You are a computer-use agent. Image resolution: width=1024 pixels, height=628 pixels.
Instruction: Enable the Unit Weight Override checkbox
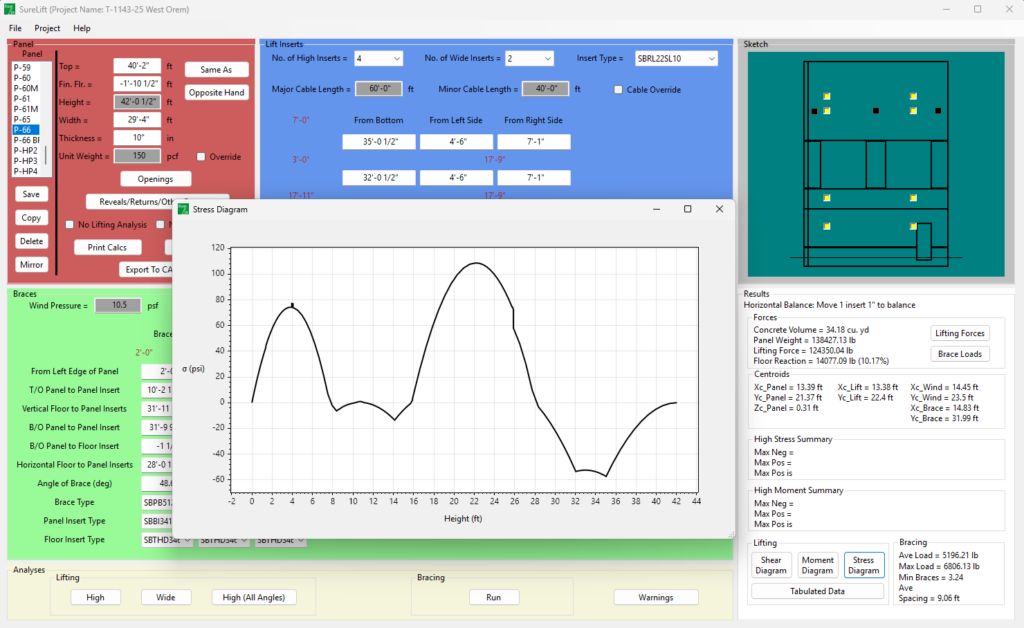point(202,157)
